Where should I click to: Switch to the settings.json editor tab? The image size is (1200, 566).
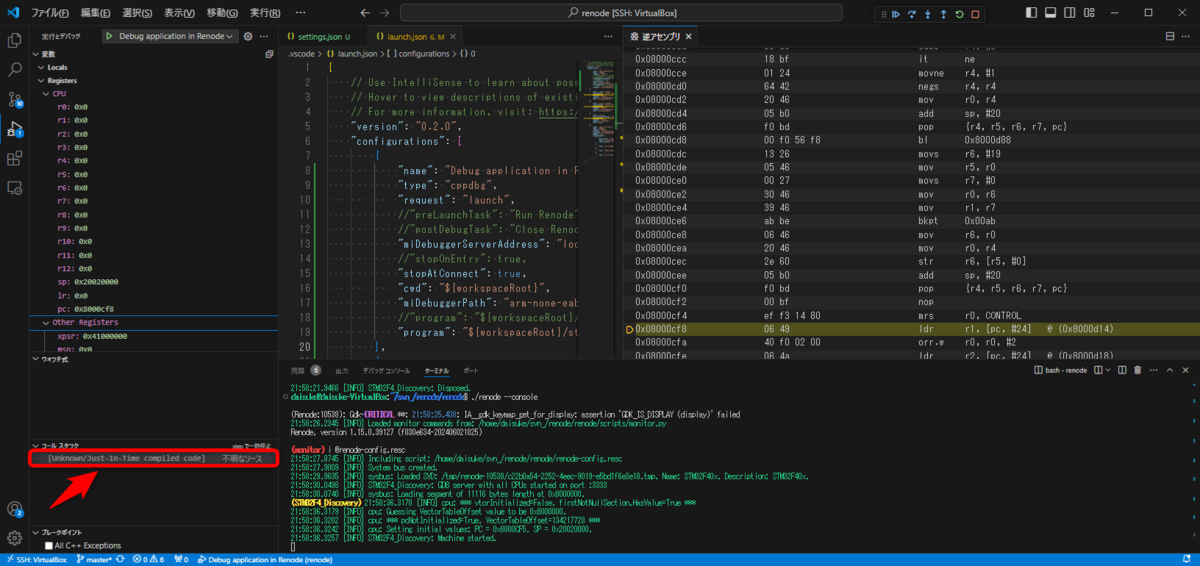pyautogui.click(x=318, y=36)
